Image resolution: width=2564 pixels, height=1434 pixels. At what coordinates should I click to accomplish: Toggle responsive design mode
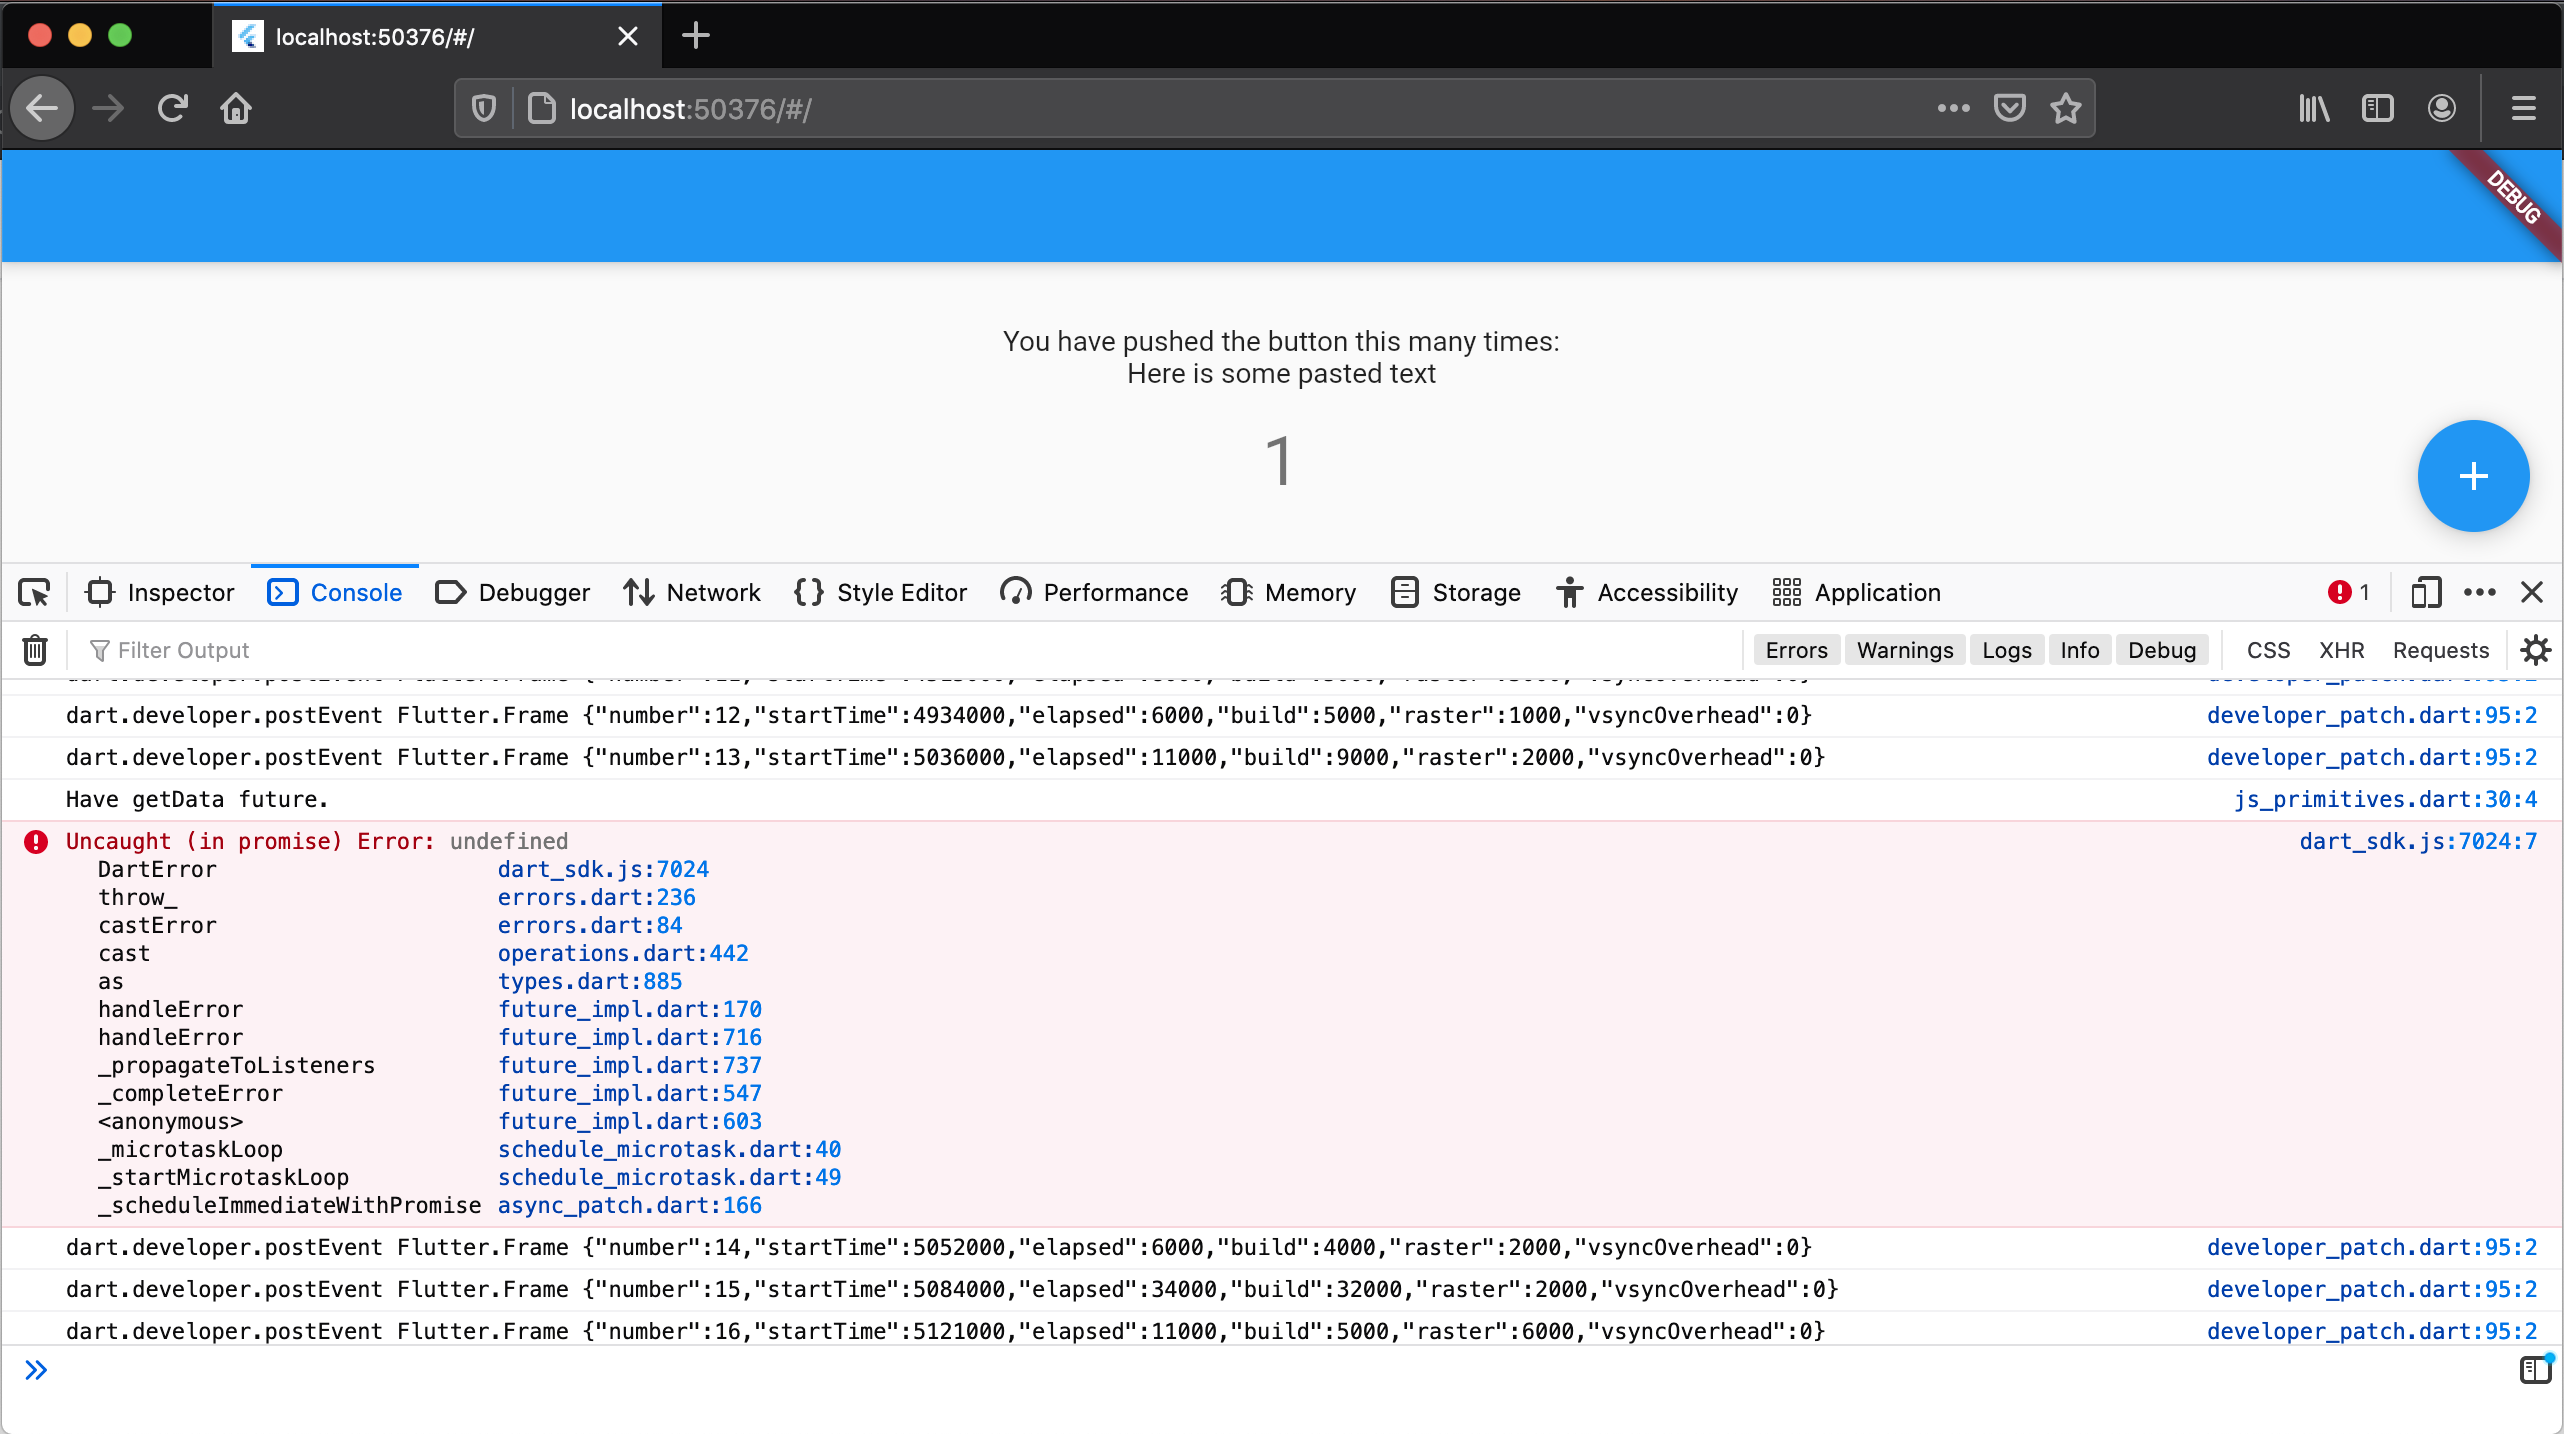pos(2424,592)
